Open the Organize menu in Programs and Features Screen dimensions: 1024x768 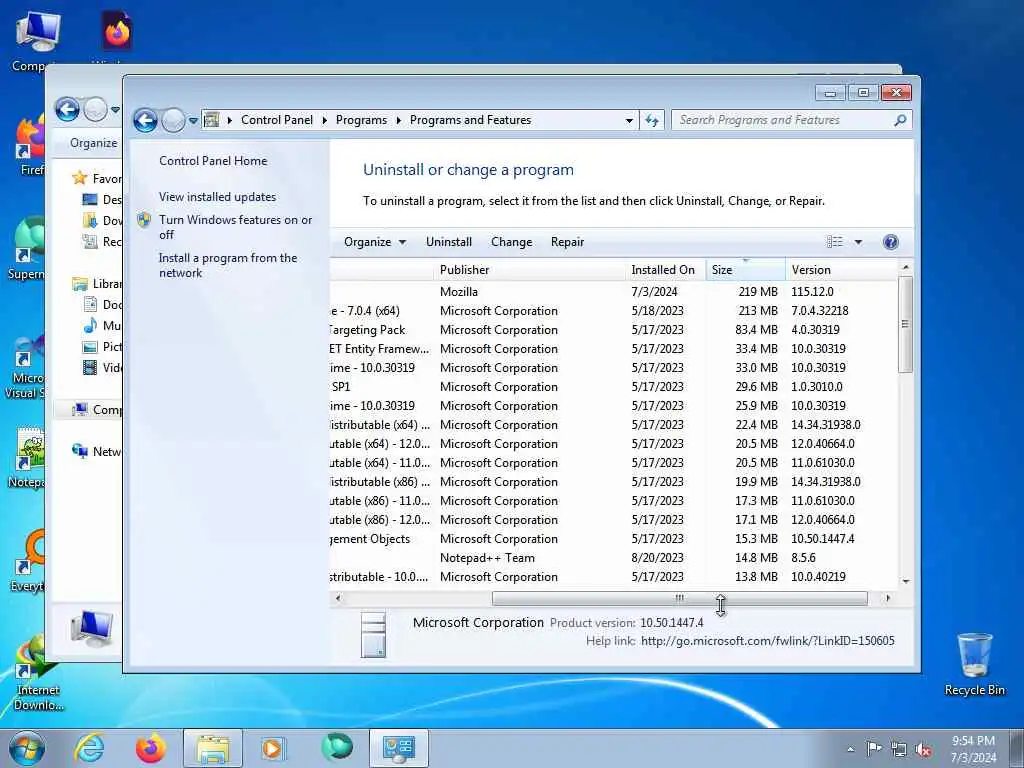tap(375, 242)
